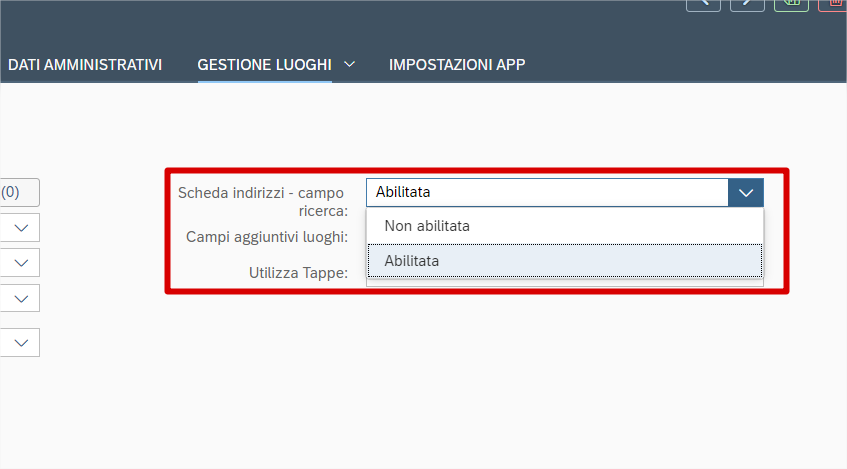Open the IMPOSTAZIONI APP tab
The height and width of the screenshot is (469, 847).
457,64
